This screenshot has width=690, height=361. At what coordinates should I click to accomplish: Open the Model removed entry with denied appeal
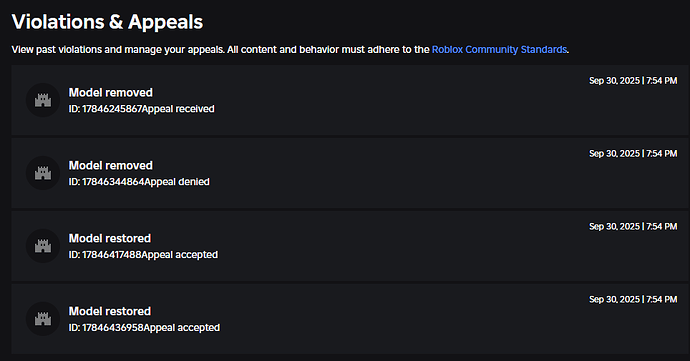[110, 166]
